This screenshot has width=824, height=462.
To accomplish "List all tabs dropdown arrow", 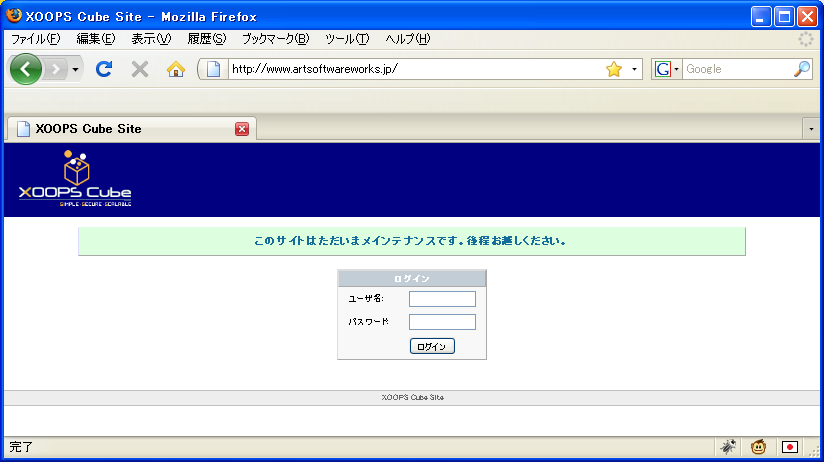I will [810, 129].
